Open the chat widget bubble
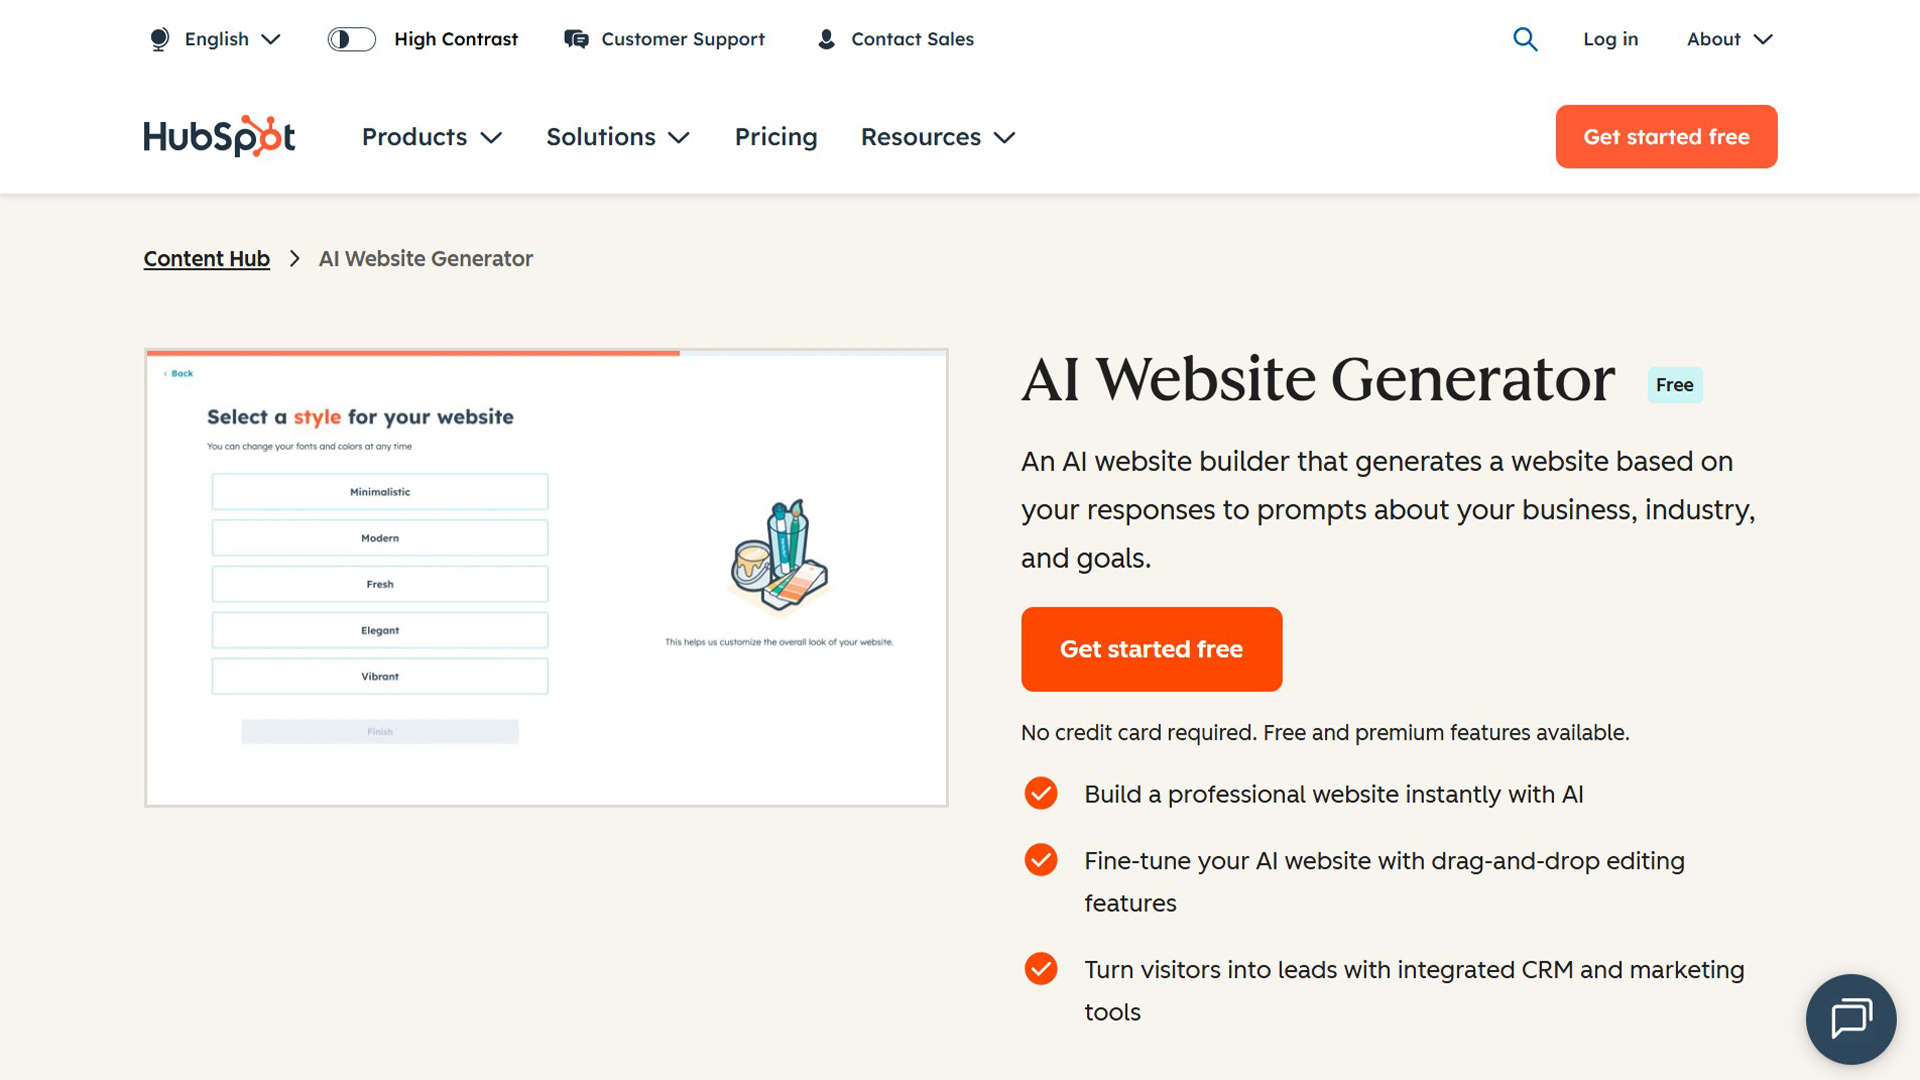 pos(1850,1019)
